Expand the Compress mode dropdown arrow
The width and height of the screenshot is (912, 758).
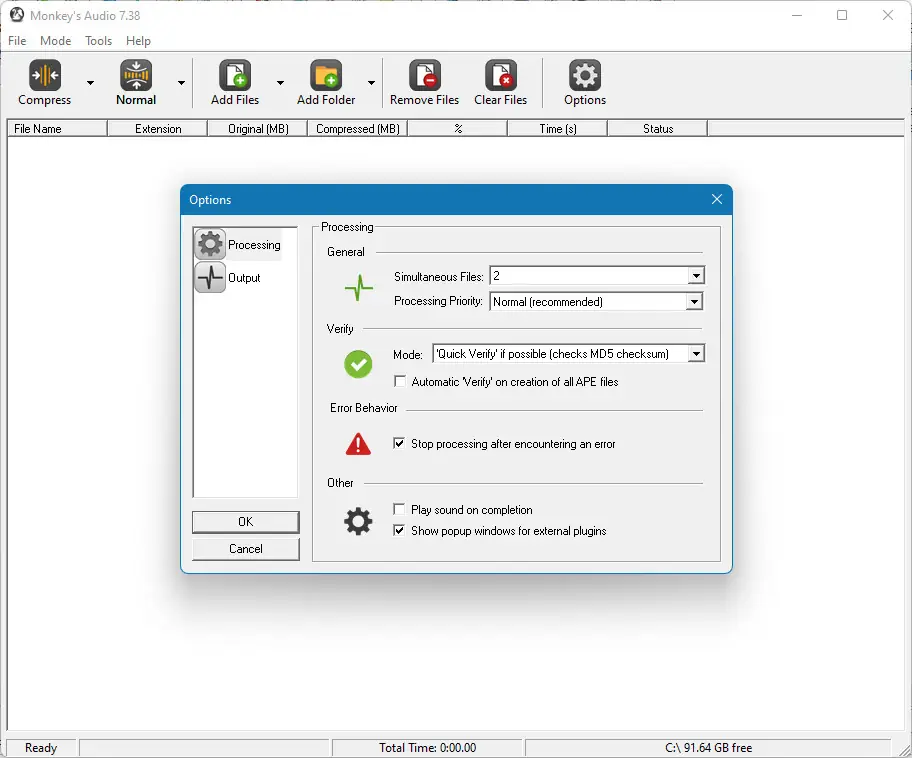coord(90,83)
